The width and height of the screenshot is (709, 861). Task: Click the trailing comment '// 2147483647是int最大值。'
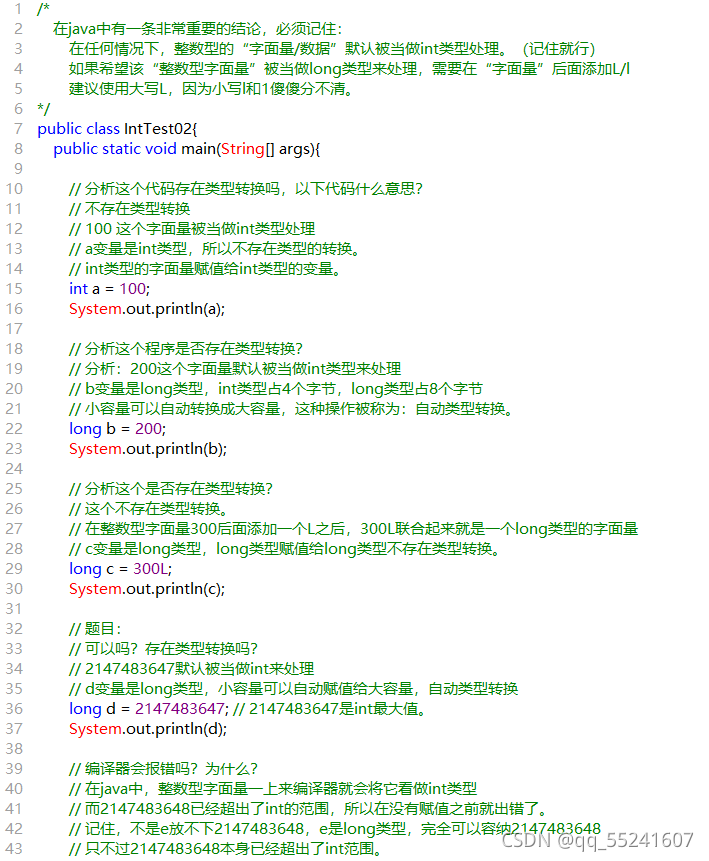pyautogui.click(x=330, y=709)
